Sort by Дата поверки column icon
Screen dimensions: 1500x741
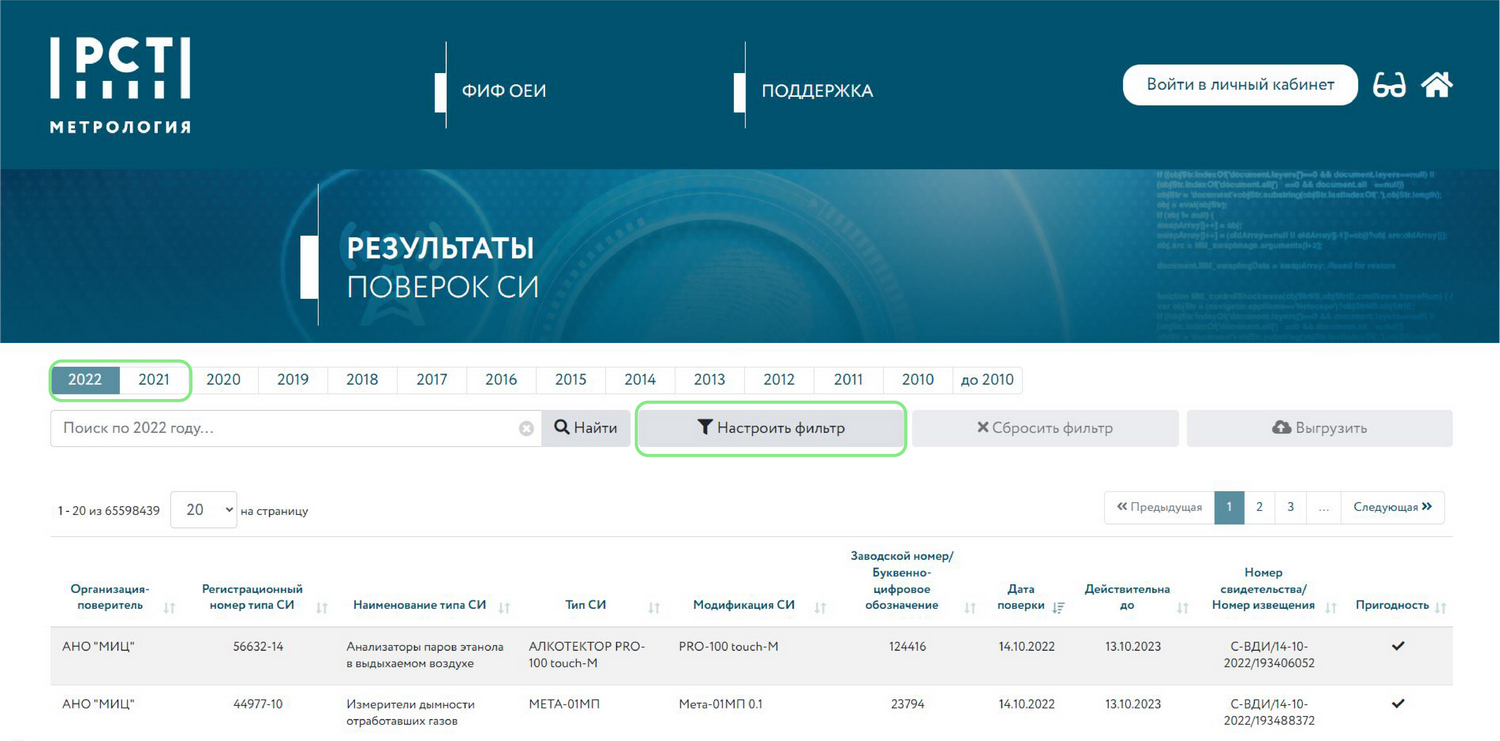1059,607
